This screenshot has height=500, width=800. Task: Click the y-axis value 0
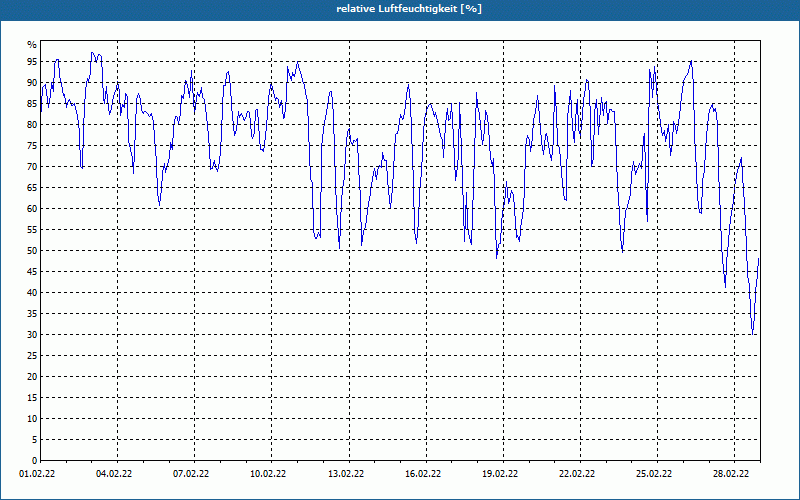[x=35, y=461]
